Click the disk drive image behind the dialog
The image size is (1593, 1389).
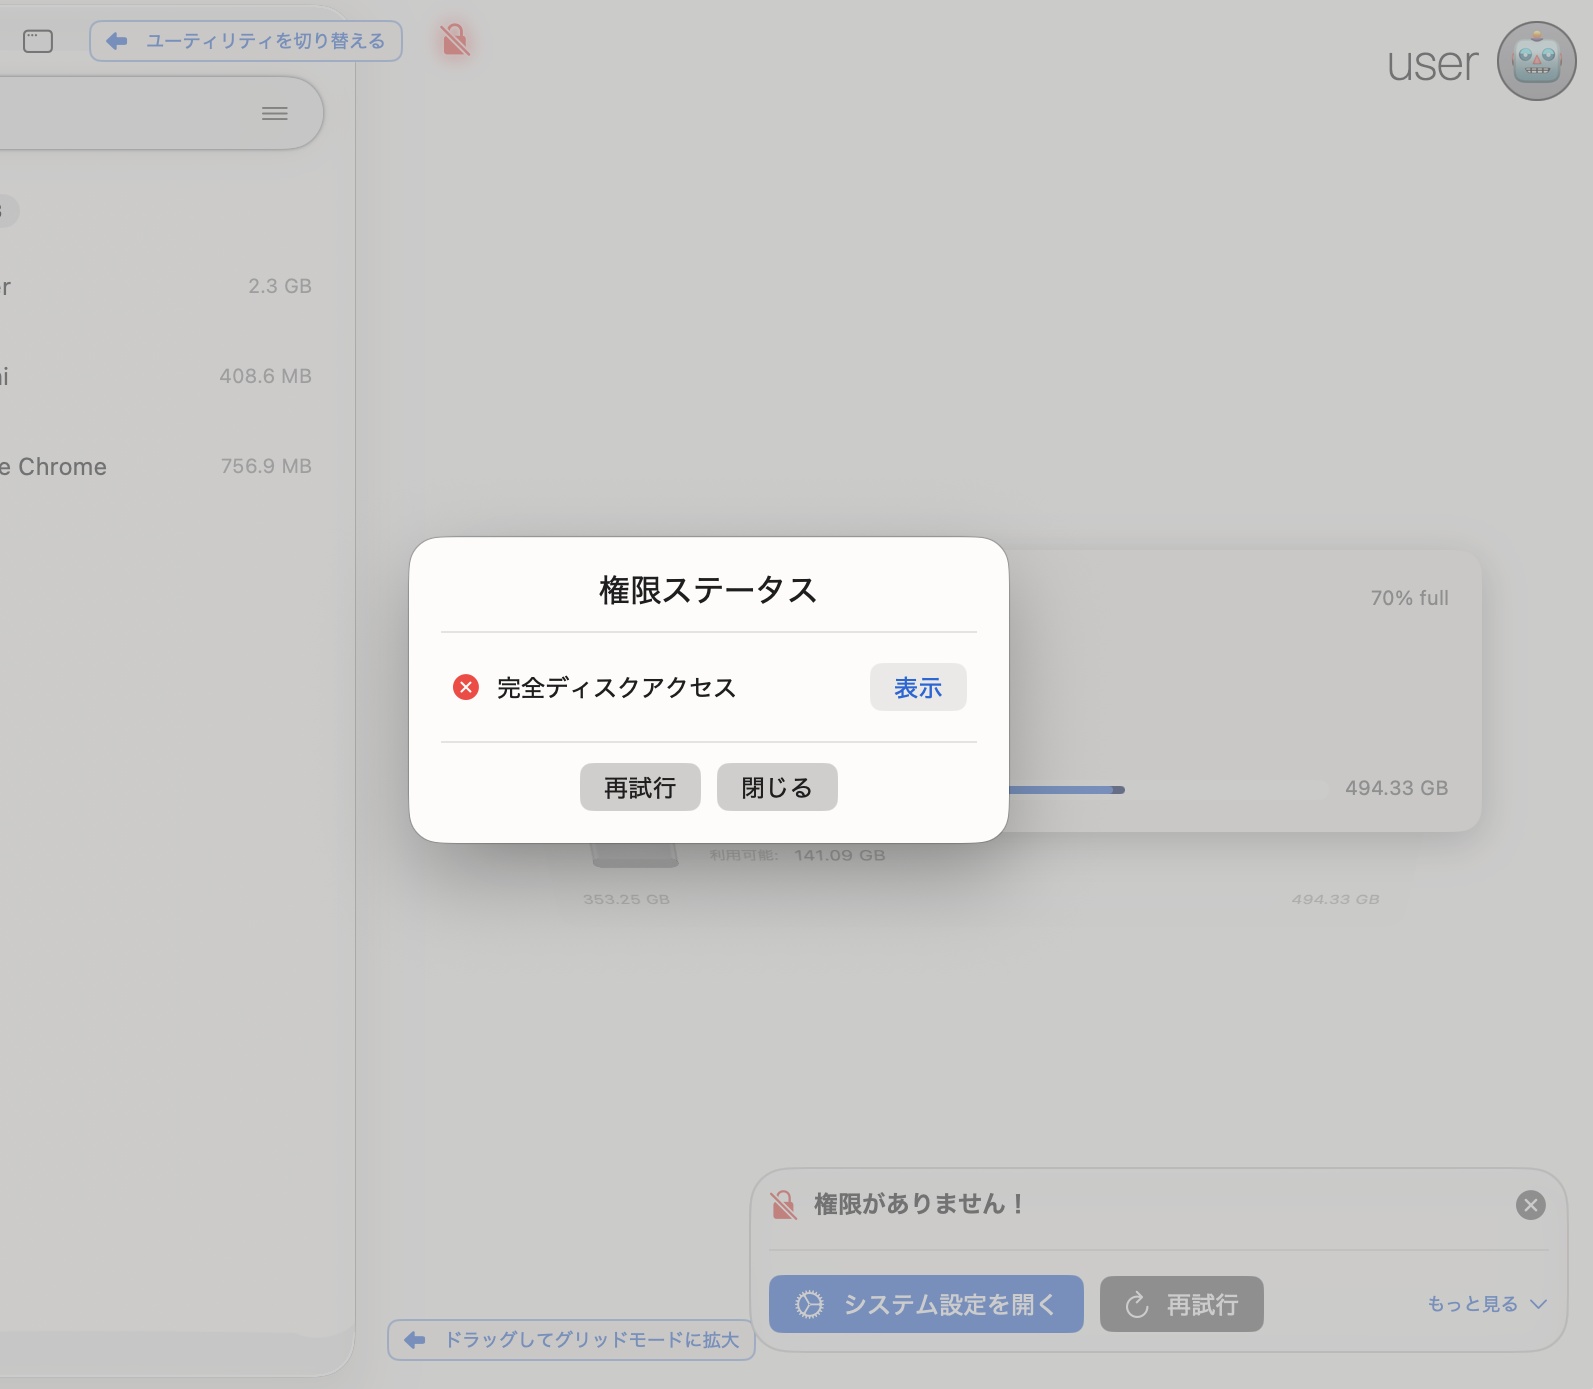[636, 856]
